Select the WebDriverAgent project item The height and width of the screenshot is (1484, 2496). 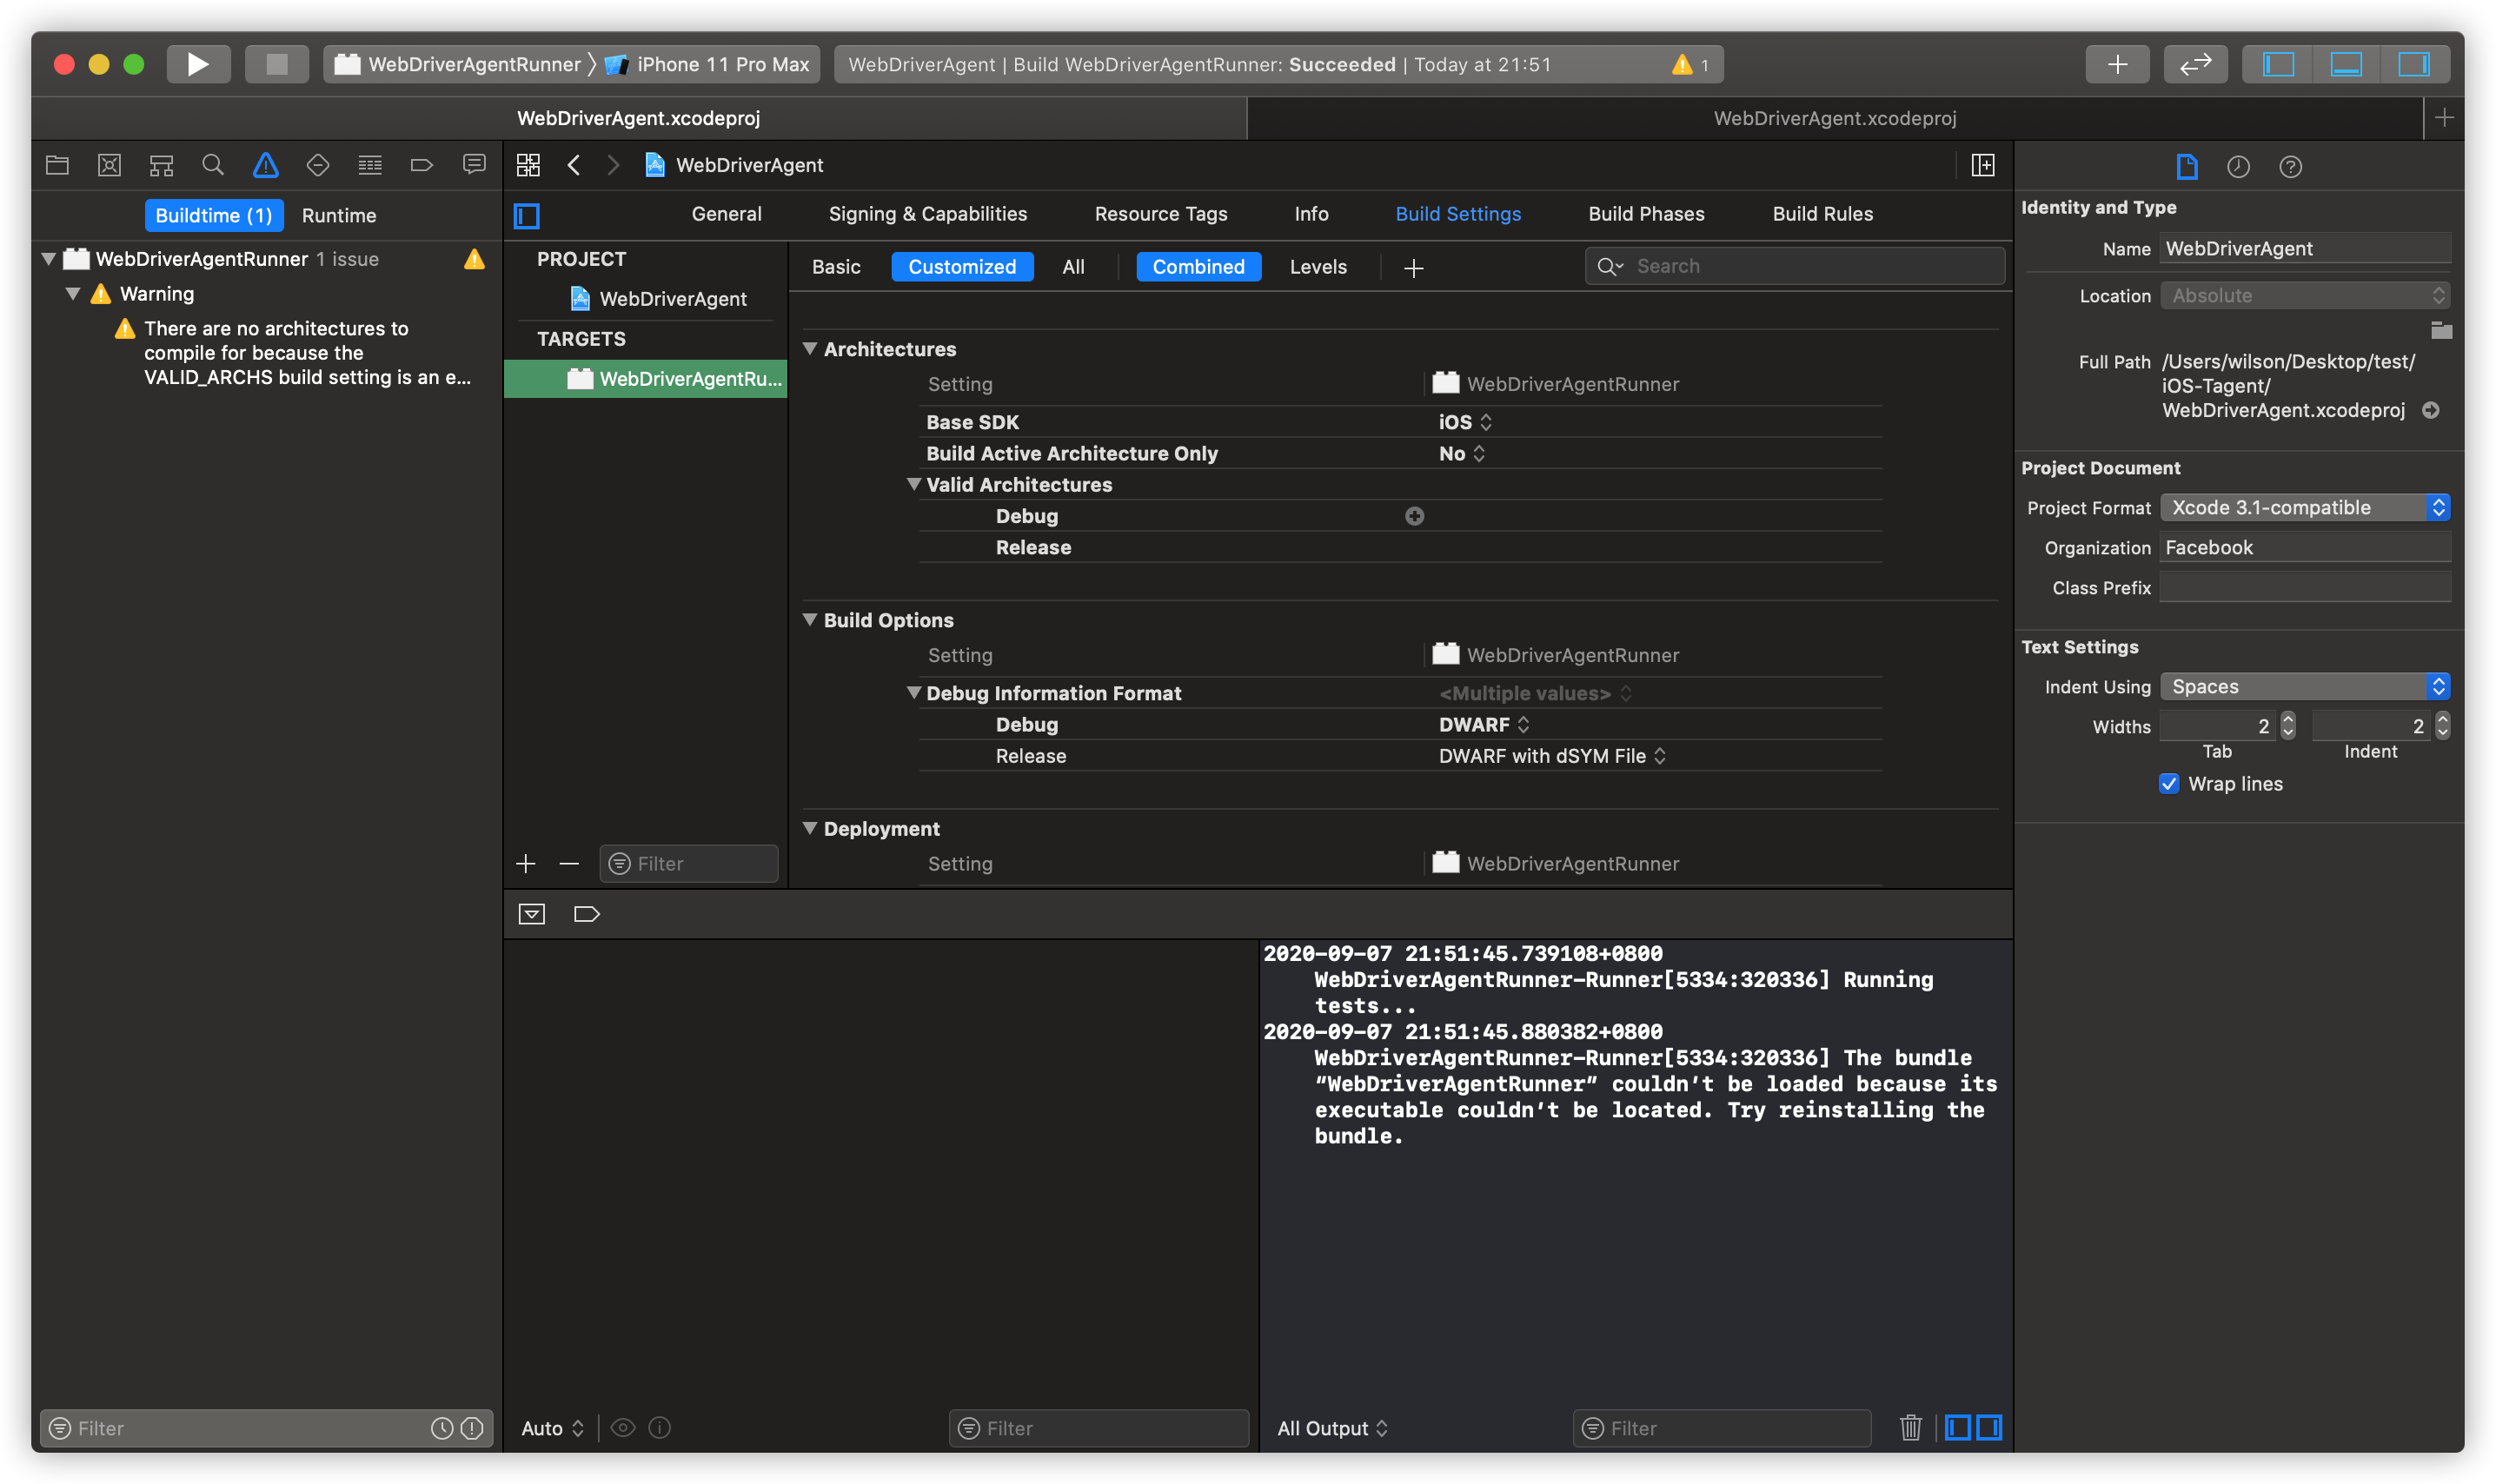(x=672, y=299)
